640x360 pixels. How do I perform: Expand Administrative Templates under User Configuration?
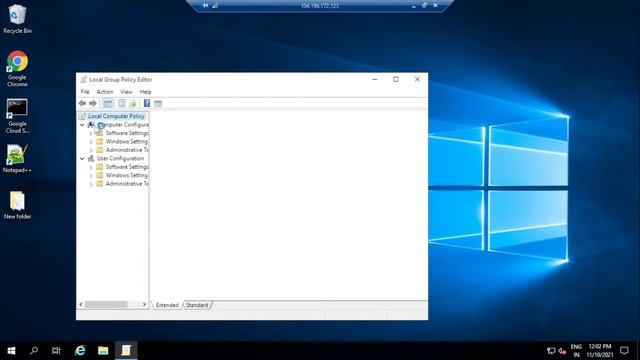pyautogui.click(x=91, y=184)
